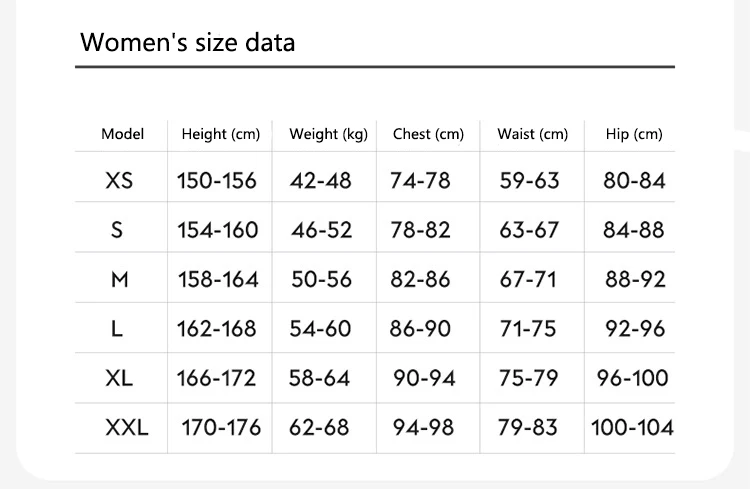Select the 170-176 height cell
The image size is (750, 489).
pyautogui.click(x=221, y=428)
